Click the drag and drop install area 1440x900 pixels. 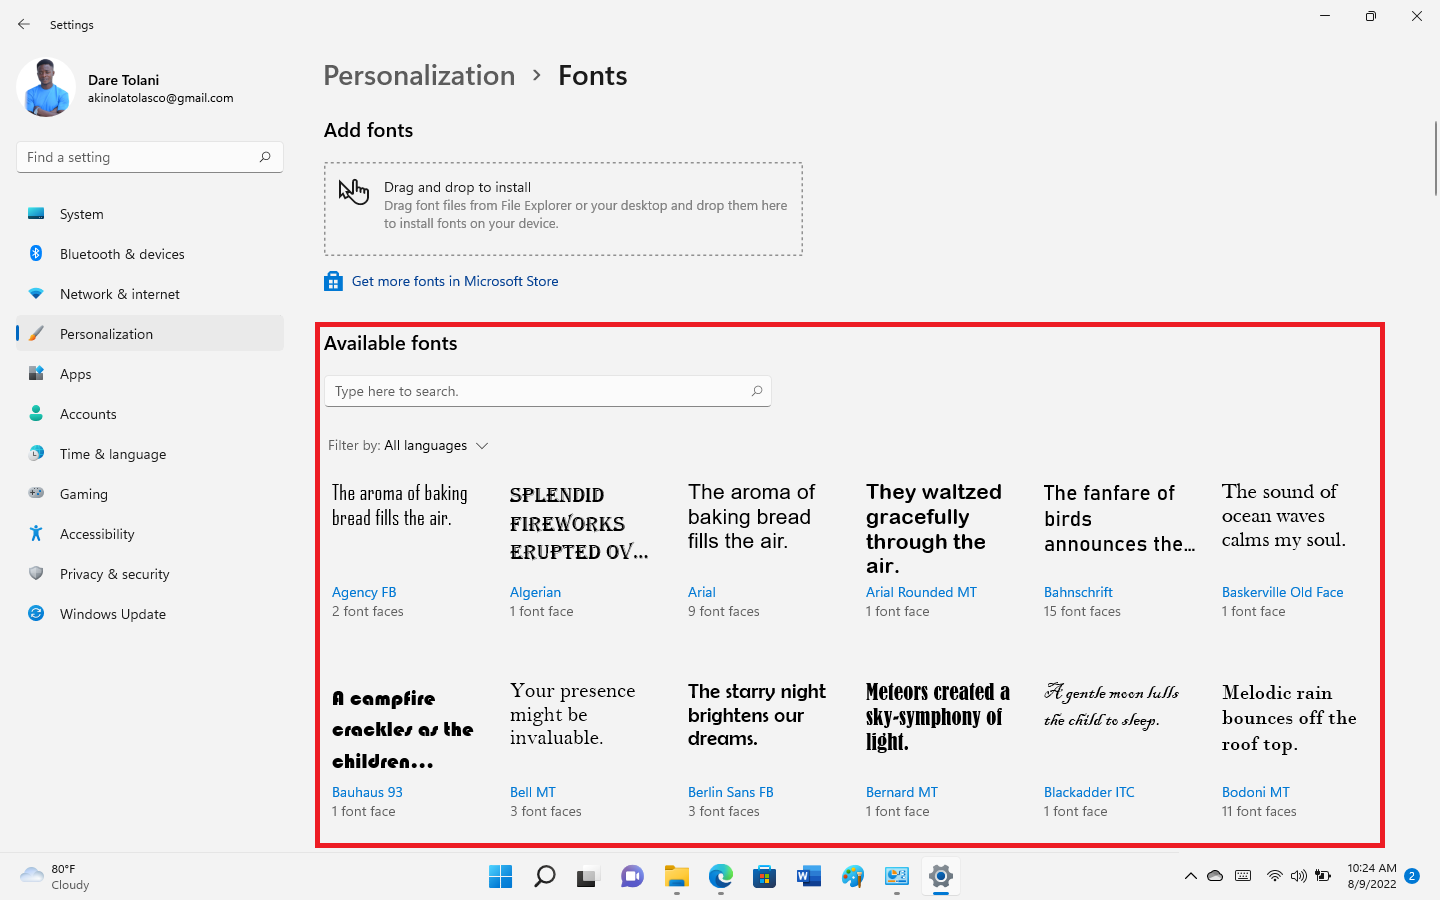click(563, 209)
